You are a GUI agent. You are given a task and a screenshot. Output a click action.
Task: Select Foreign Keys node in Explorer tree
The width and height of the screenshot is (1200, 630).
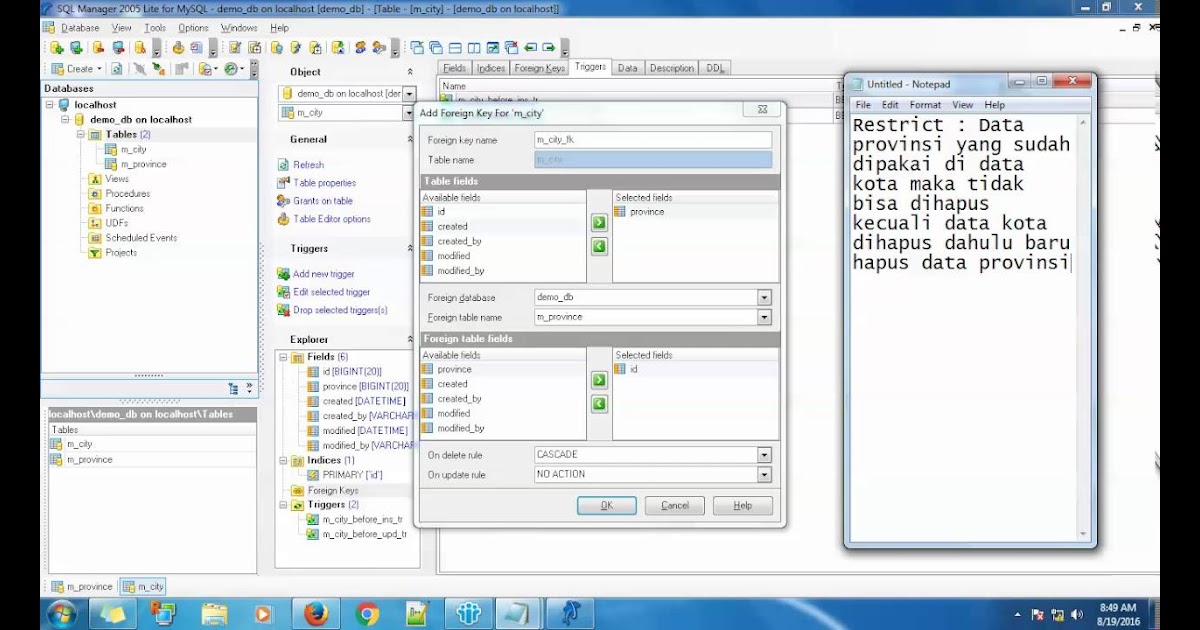[332, 491]
